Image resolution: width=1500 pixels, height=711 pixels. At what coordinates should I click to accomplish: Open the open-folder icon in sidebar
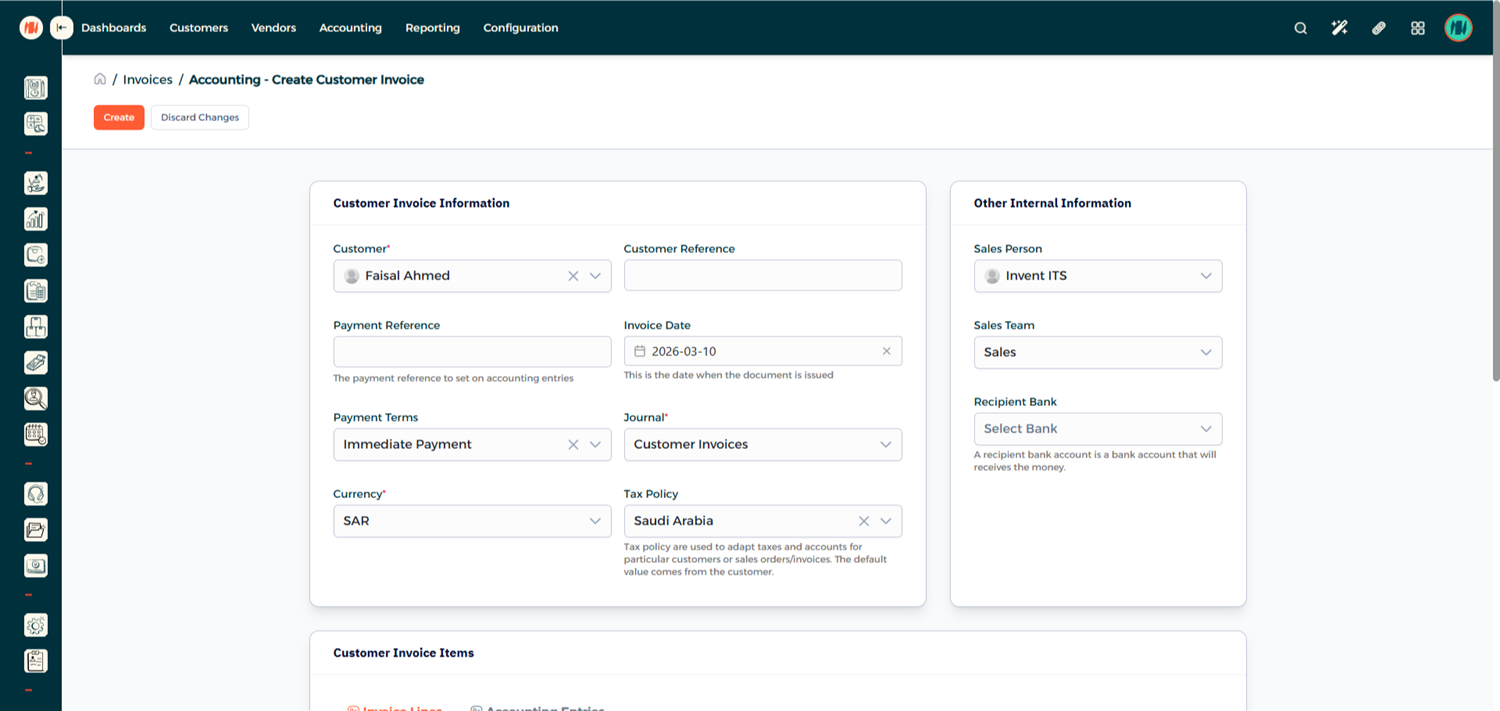point(36,530)
